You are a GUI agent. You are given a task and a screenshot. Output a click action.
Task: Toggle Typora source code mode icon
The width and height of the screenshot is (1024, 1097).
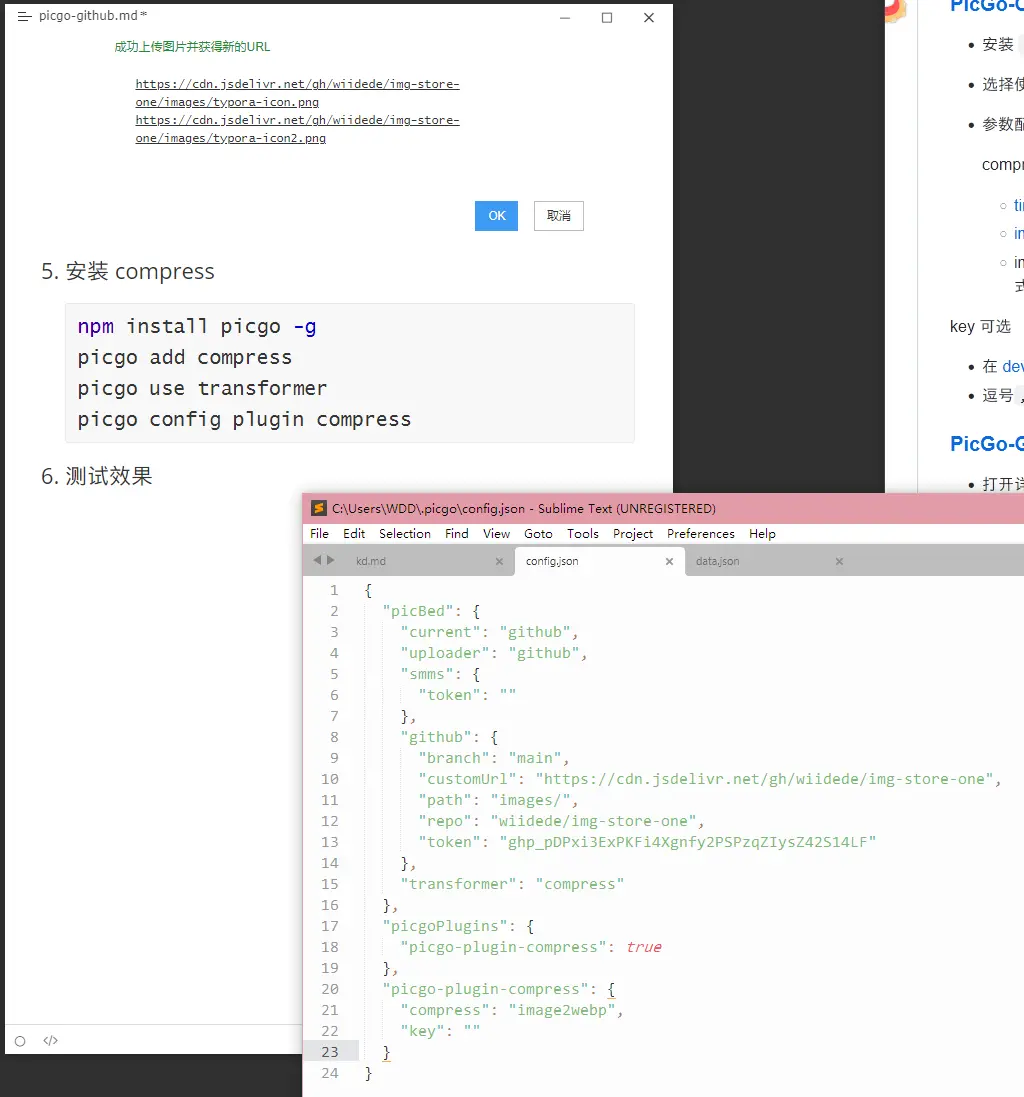click(x=50, y=1040)
